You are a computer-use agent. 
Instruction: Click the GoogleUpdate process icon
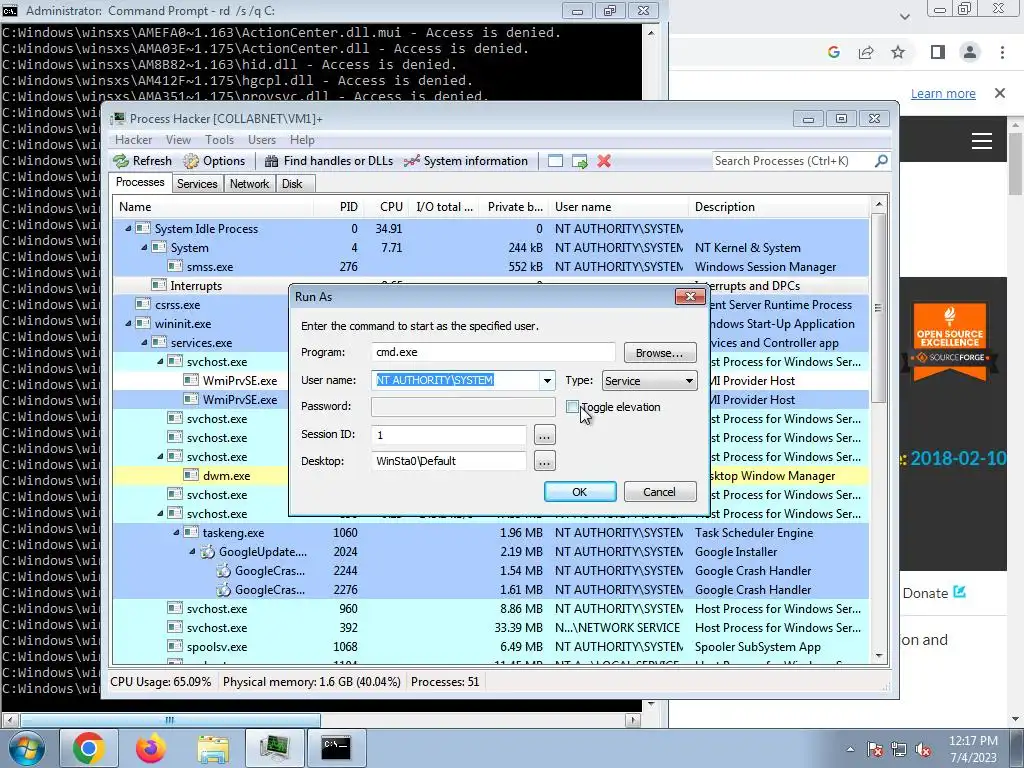tap(208, 552)
